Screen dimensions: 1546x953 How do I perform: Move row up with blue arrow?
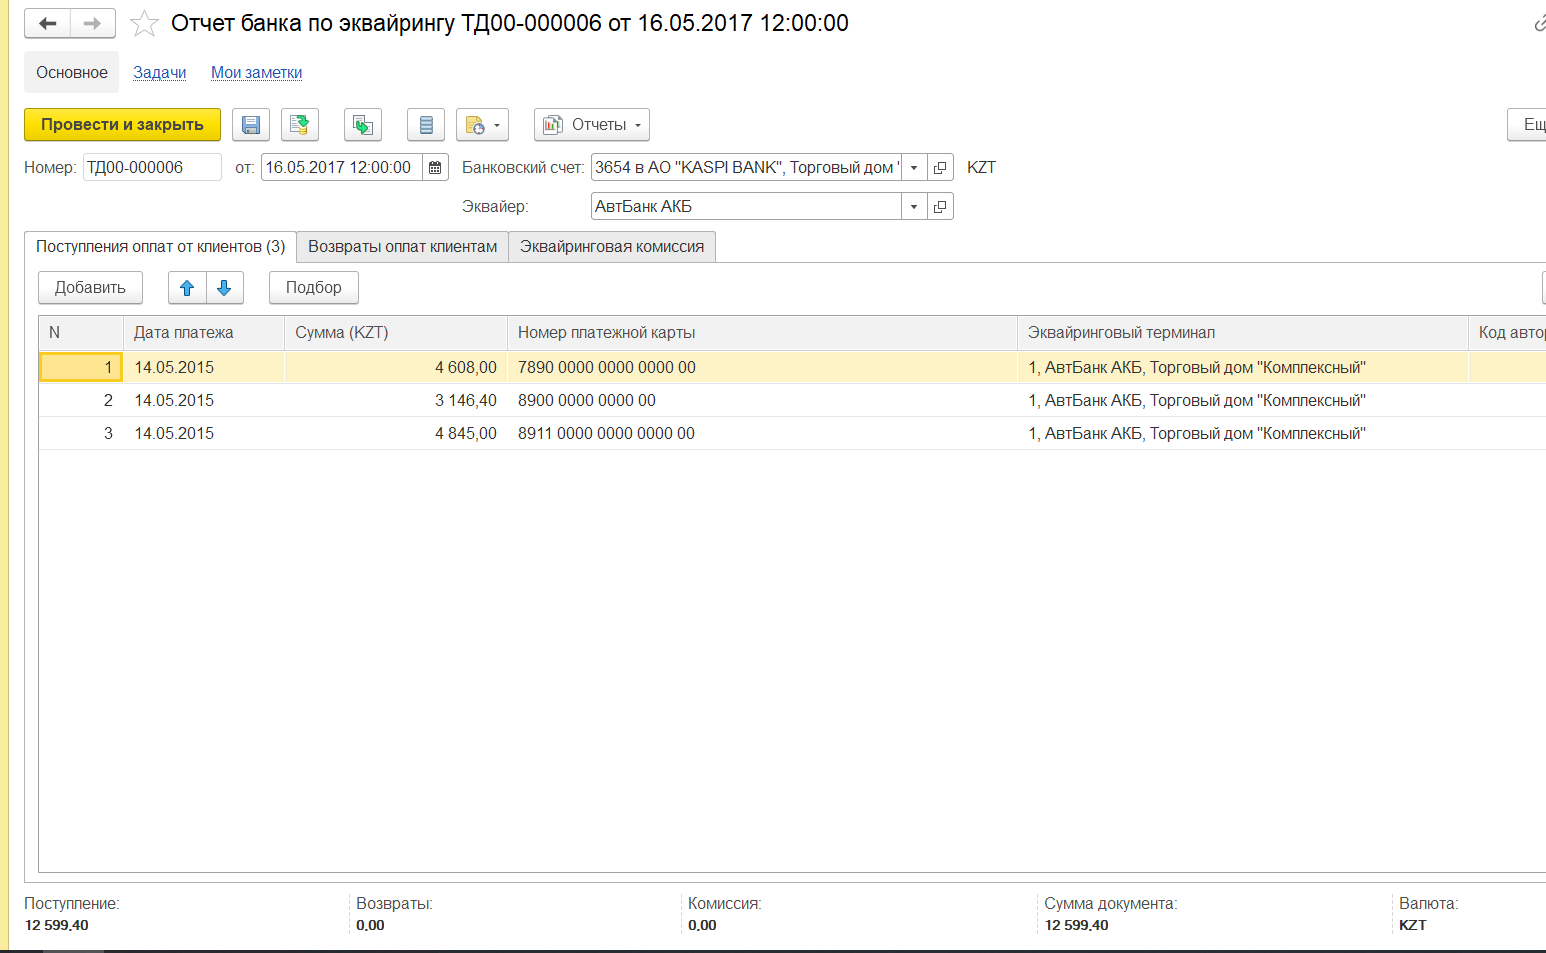point(187,288)
